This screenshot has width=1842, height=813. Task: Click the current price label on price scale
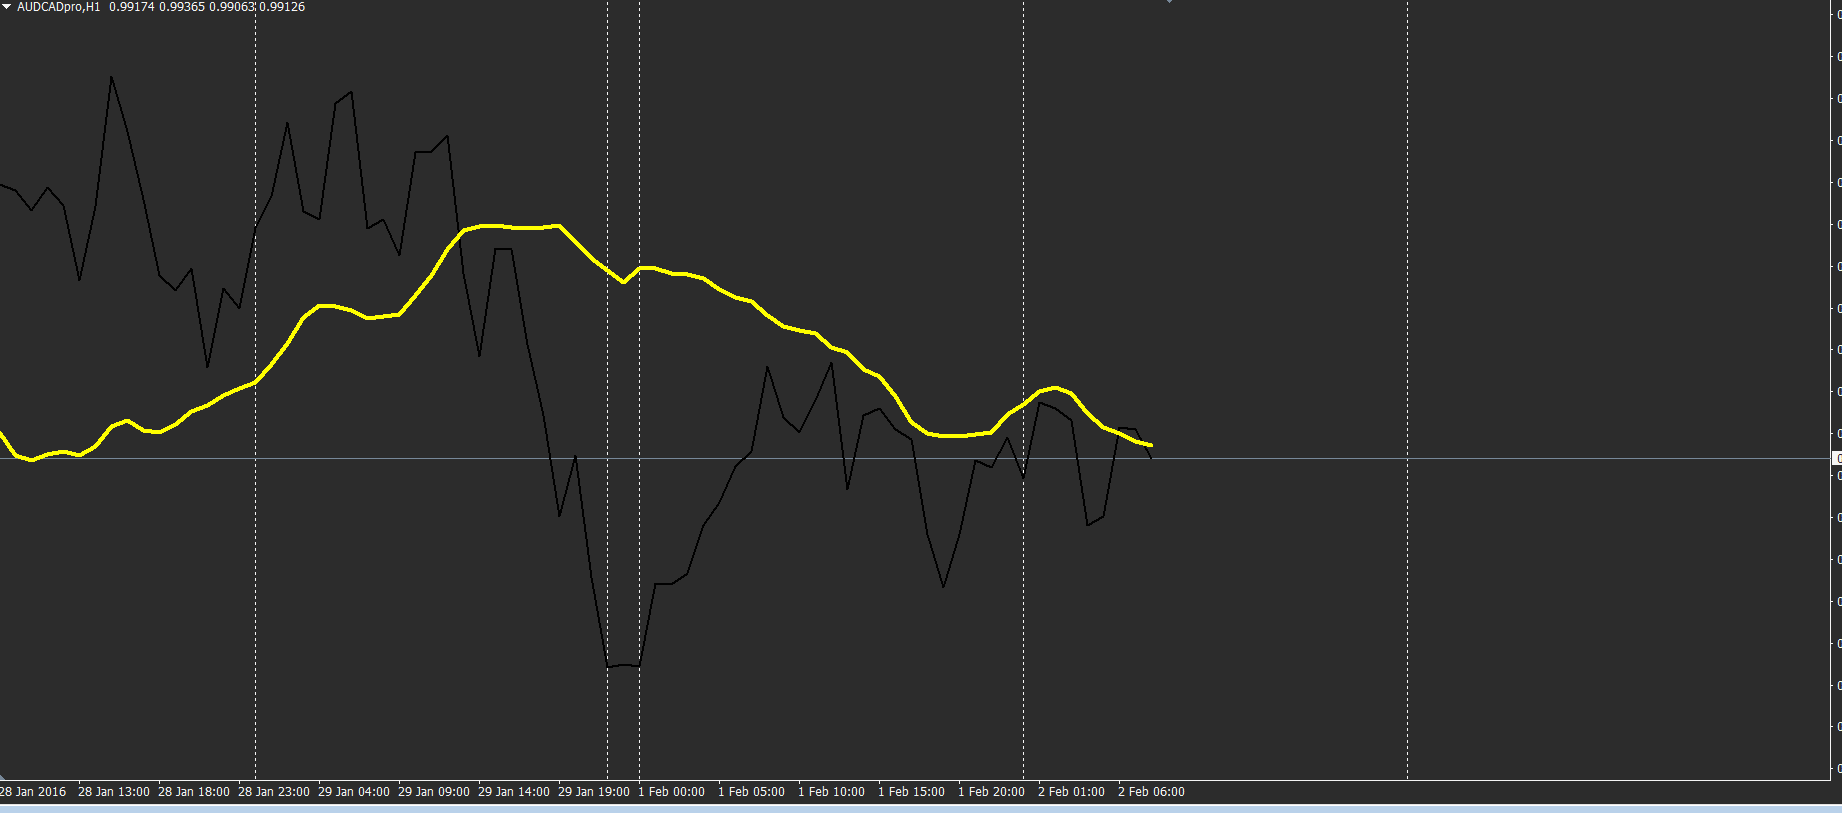point(1837,458)
